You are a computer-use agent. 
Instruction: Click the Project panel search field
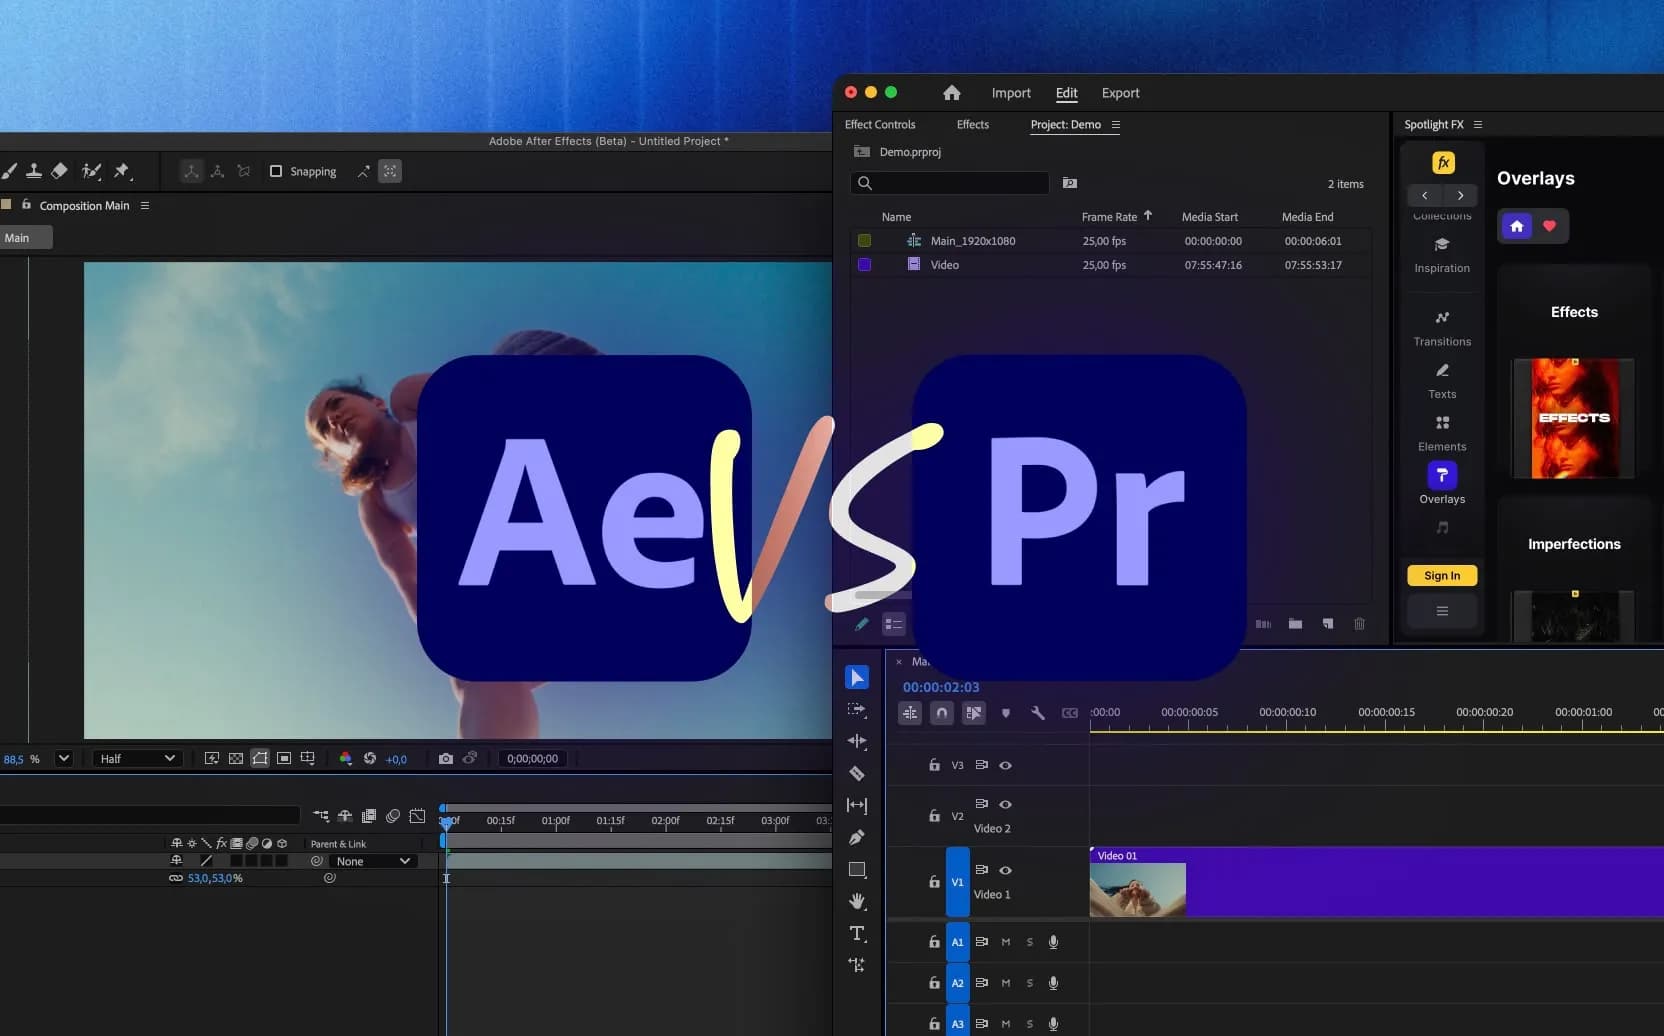click(x=950, y=183)
